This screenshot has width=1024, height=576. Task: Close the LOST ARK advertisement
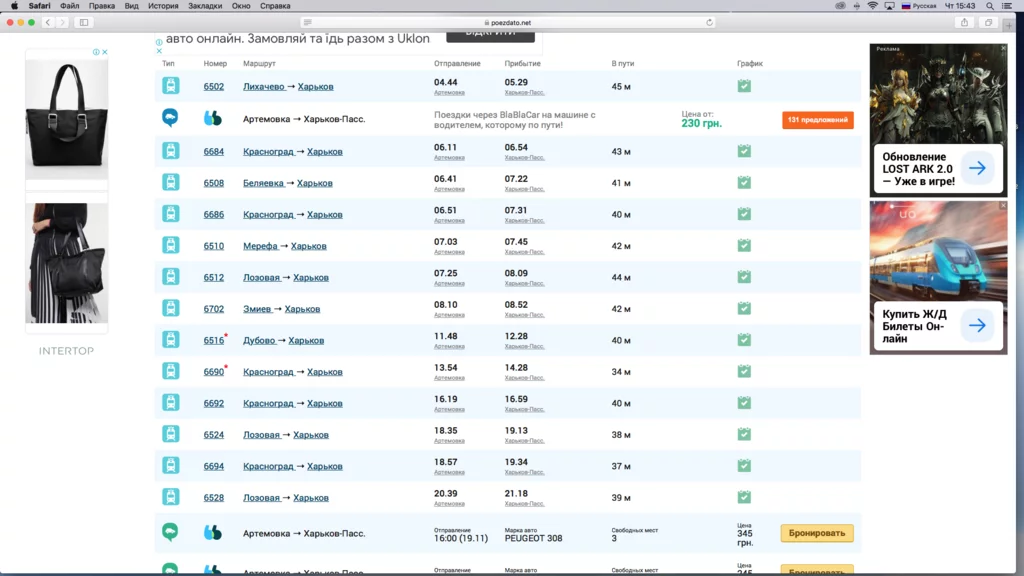coord(1003,48)
